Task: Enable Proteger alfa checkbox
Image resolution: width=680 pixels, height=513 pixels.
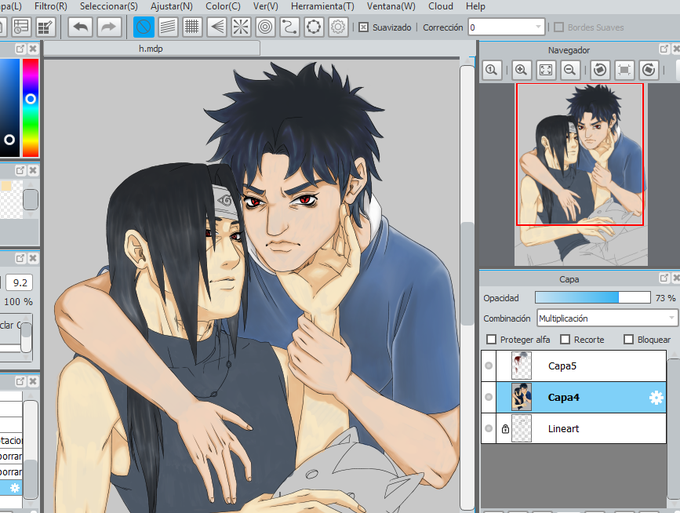Action: [x=491, y=339]
